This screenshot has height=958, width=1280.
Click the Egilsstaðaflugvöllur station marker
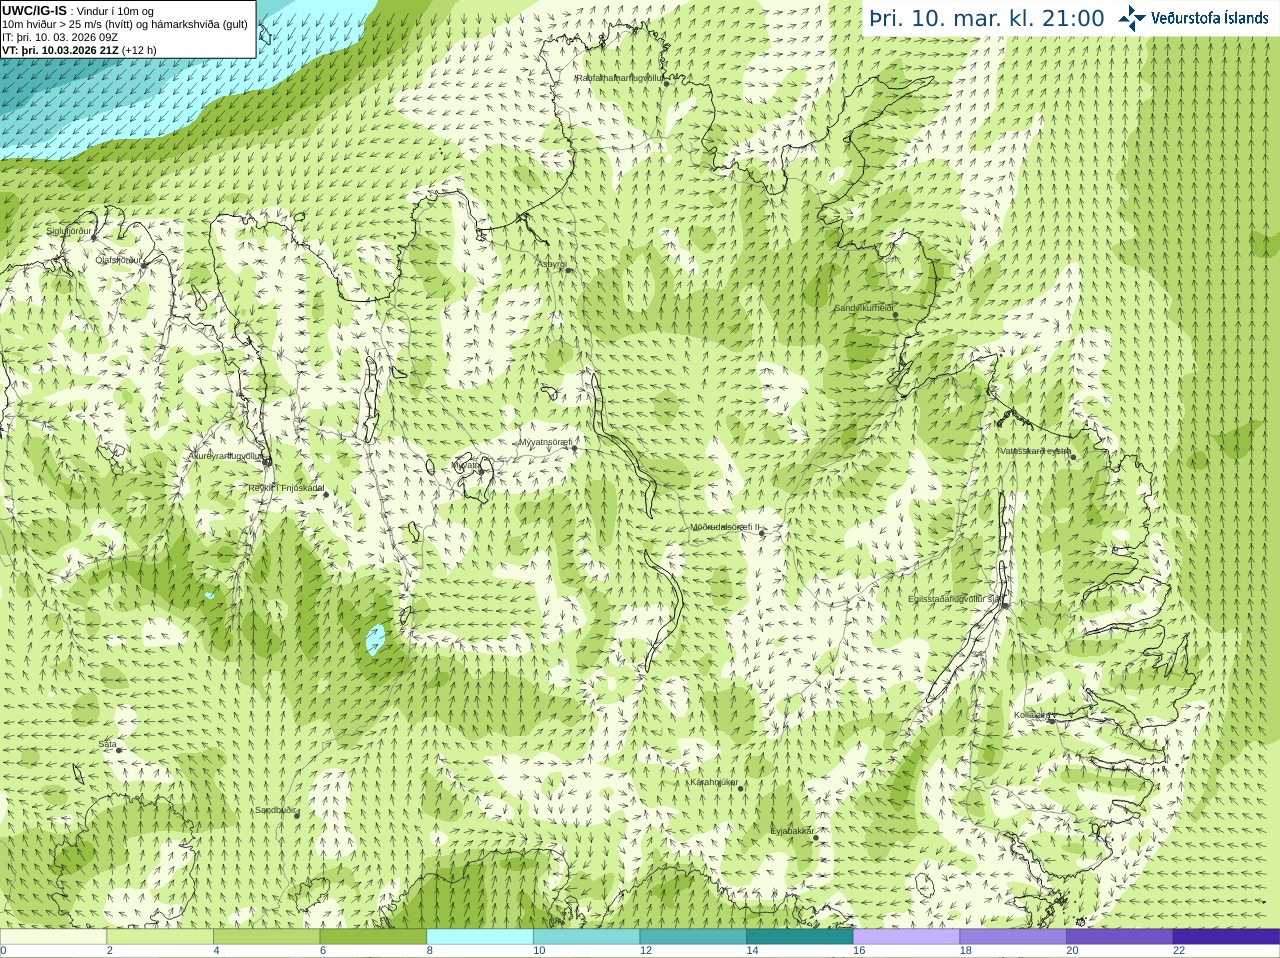(x=1005, y=605)
